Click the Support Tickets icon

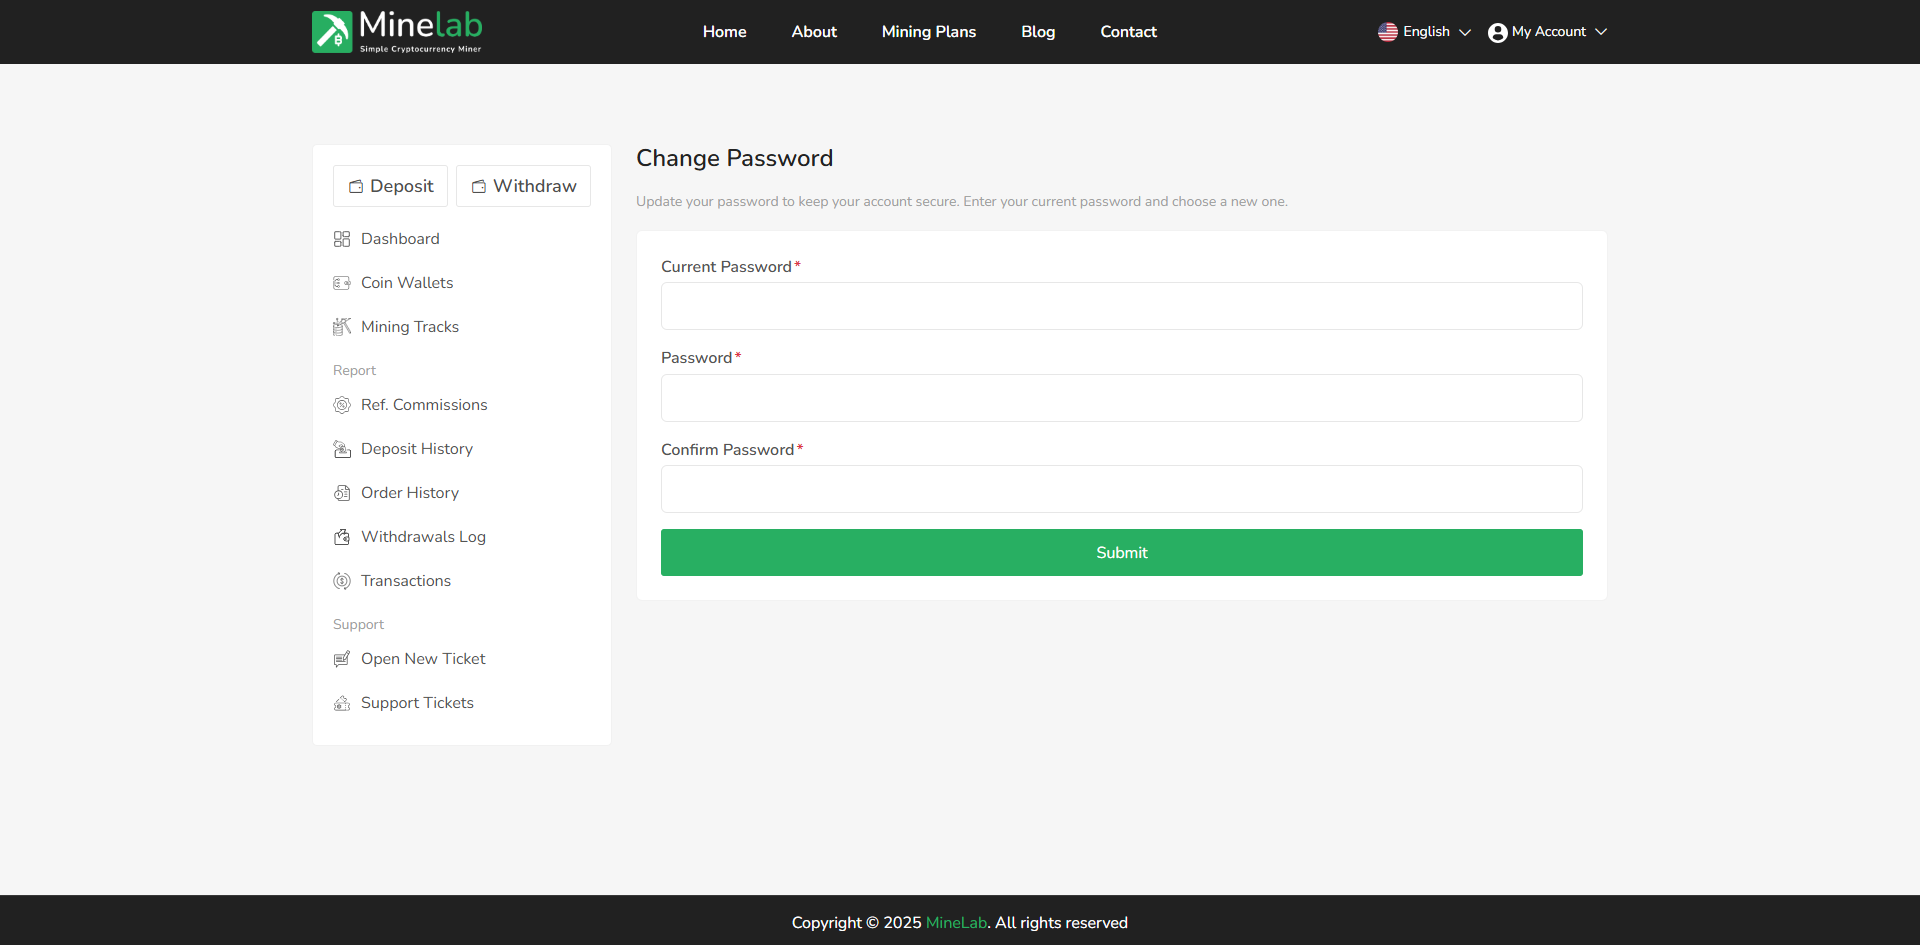click(342, 703)
